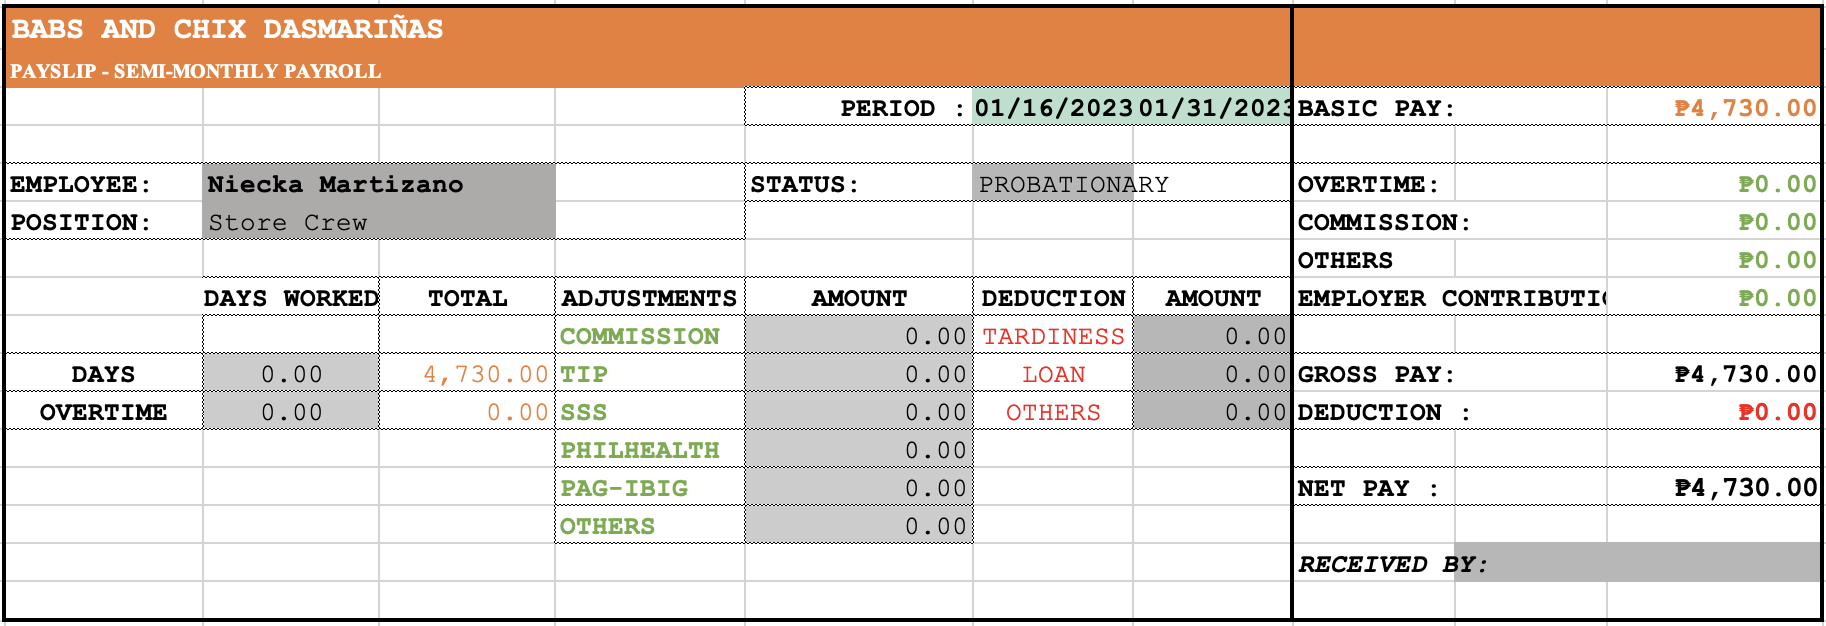The height and width of the screenshot is (626, 1826).
Task: Select the days worked value in DAYS row
Action: coord(291,374)
